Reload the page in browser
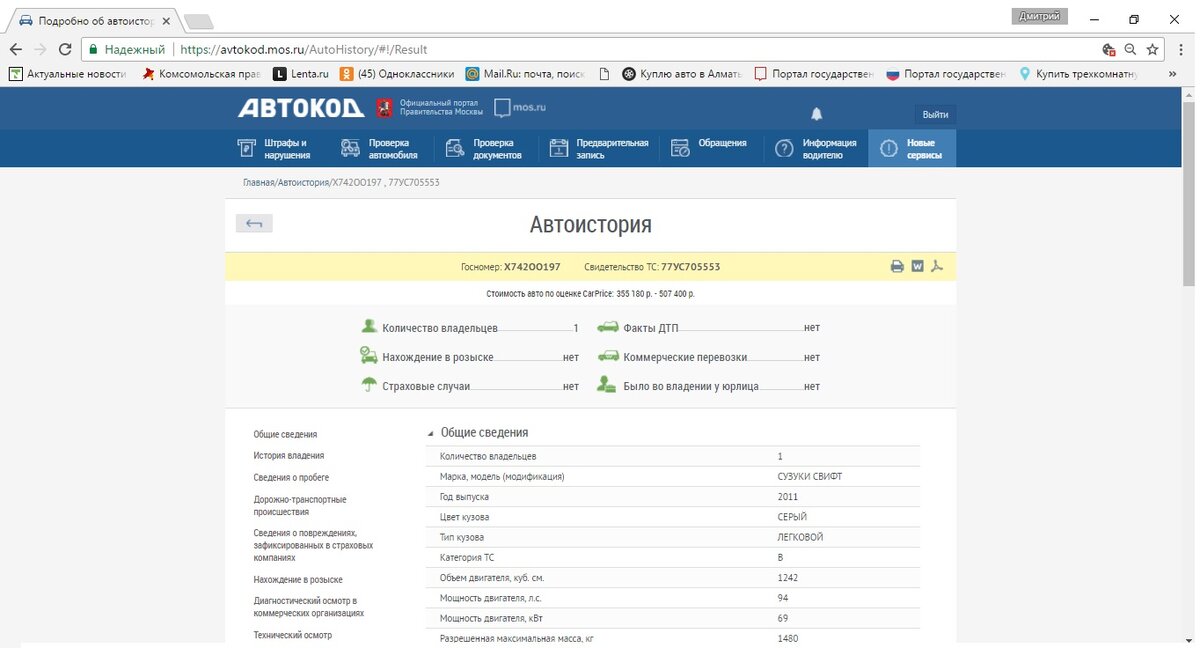 [65, 49]
